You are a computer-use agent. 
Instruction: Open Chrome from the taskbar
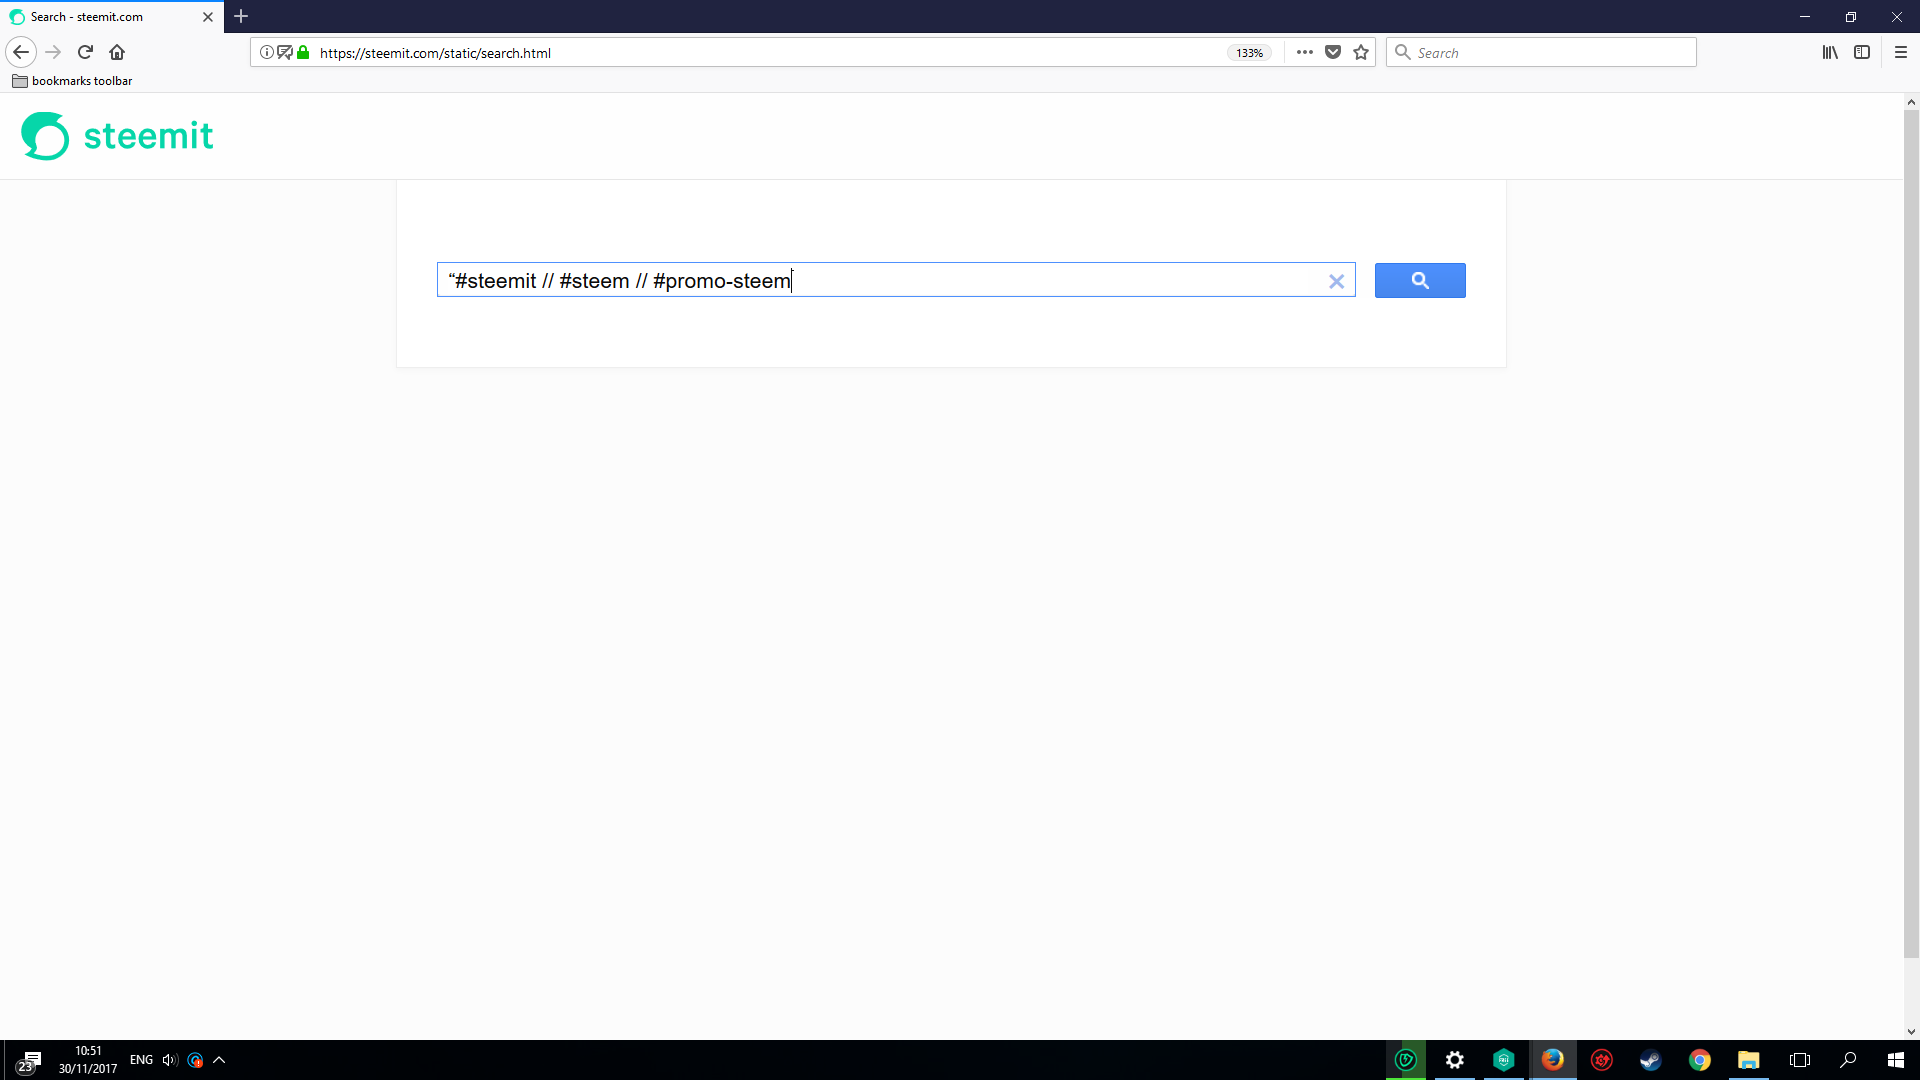click(1699, 1060)
